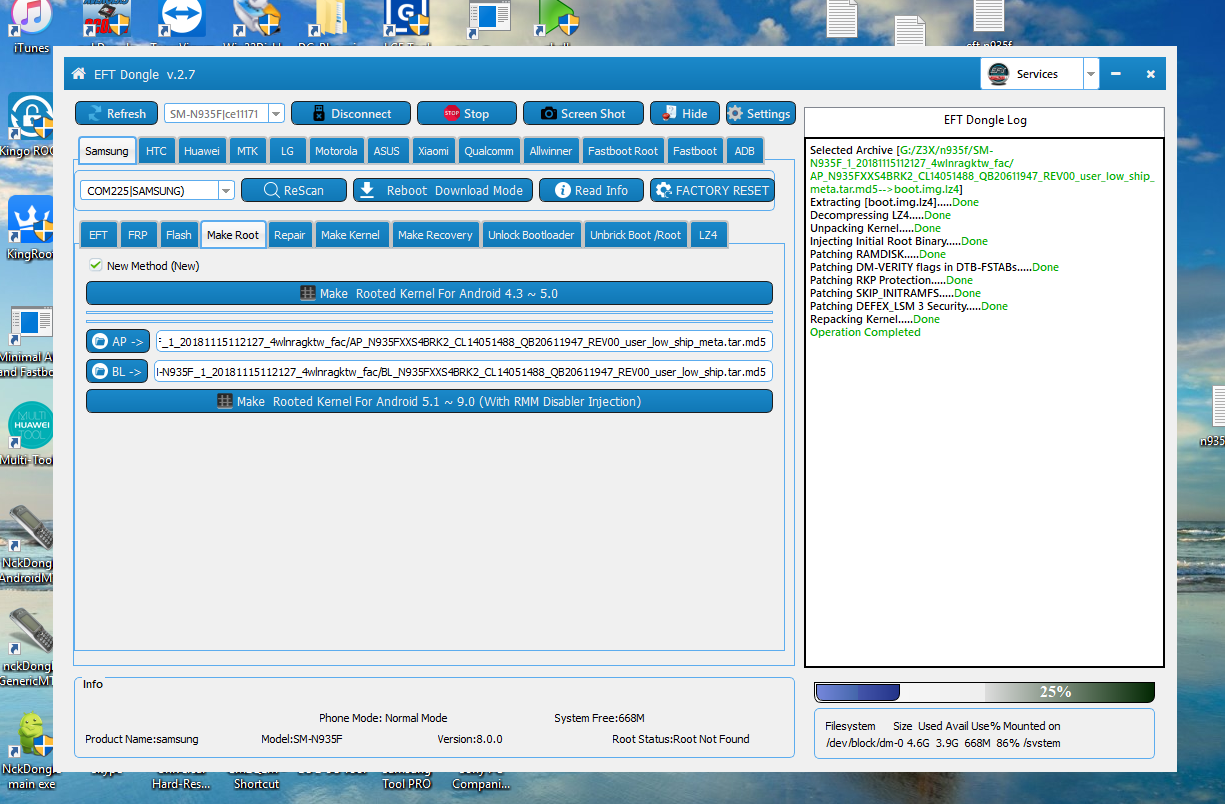Click Disconnect with the phone icon
Viewport: 1225px width, 804px height.
[349, 113]
